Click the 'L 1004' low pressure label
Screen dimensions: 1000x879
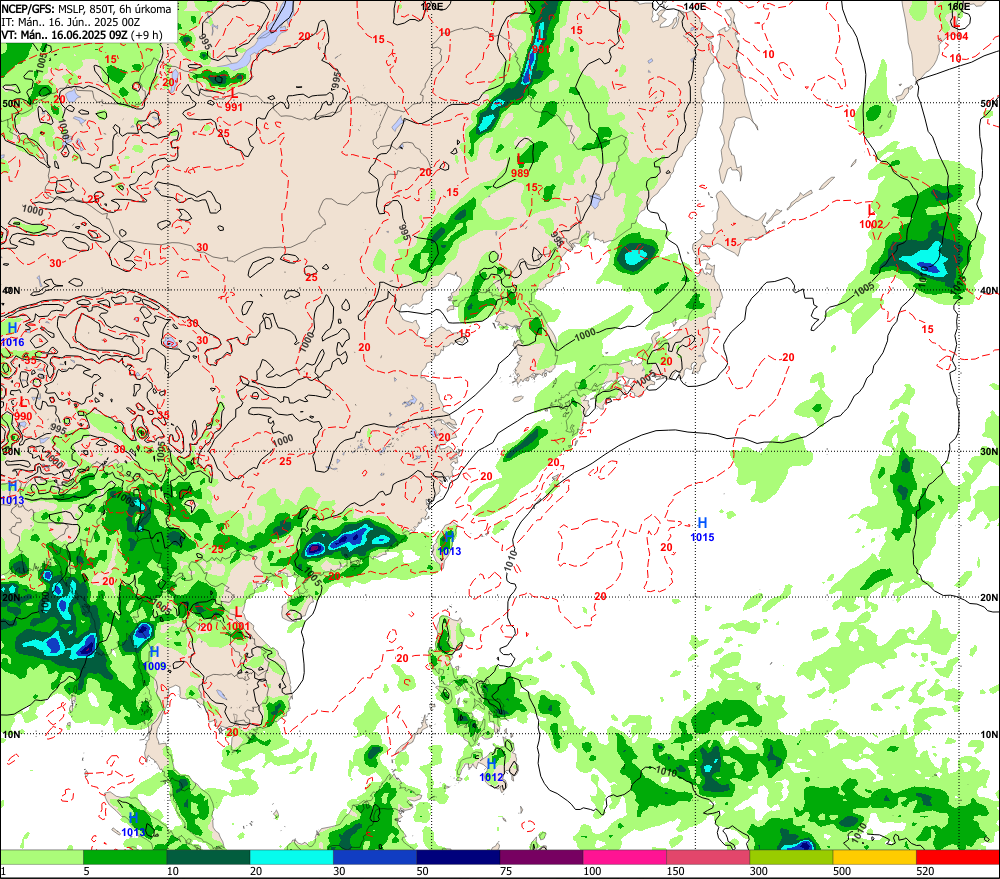[956, 29]
